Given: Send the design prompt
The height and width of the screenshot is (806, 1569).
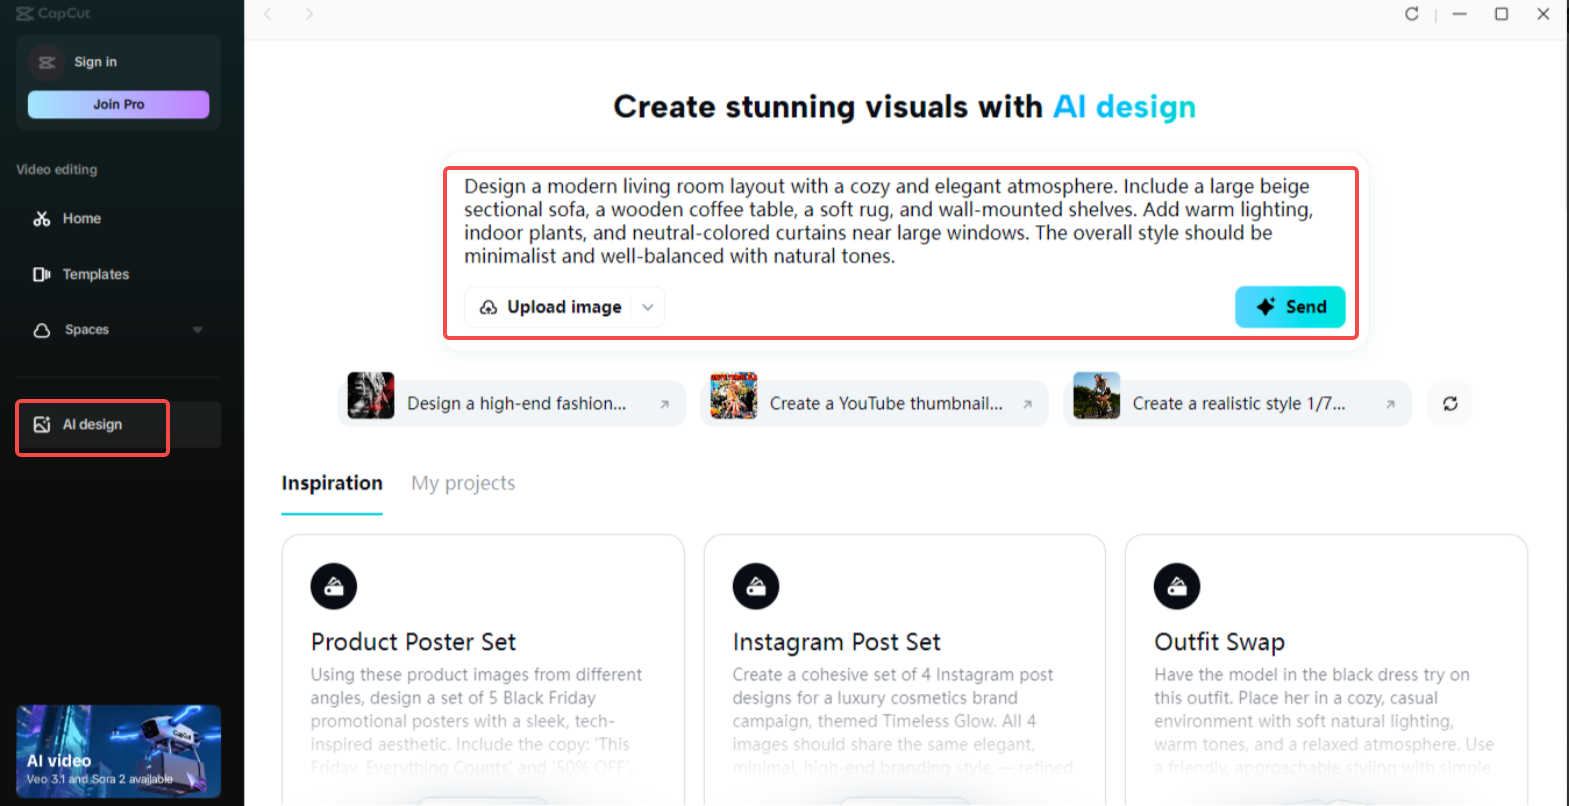Looking at the screenshot, I should [x=1290, y=307].
